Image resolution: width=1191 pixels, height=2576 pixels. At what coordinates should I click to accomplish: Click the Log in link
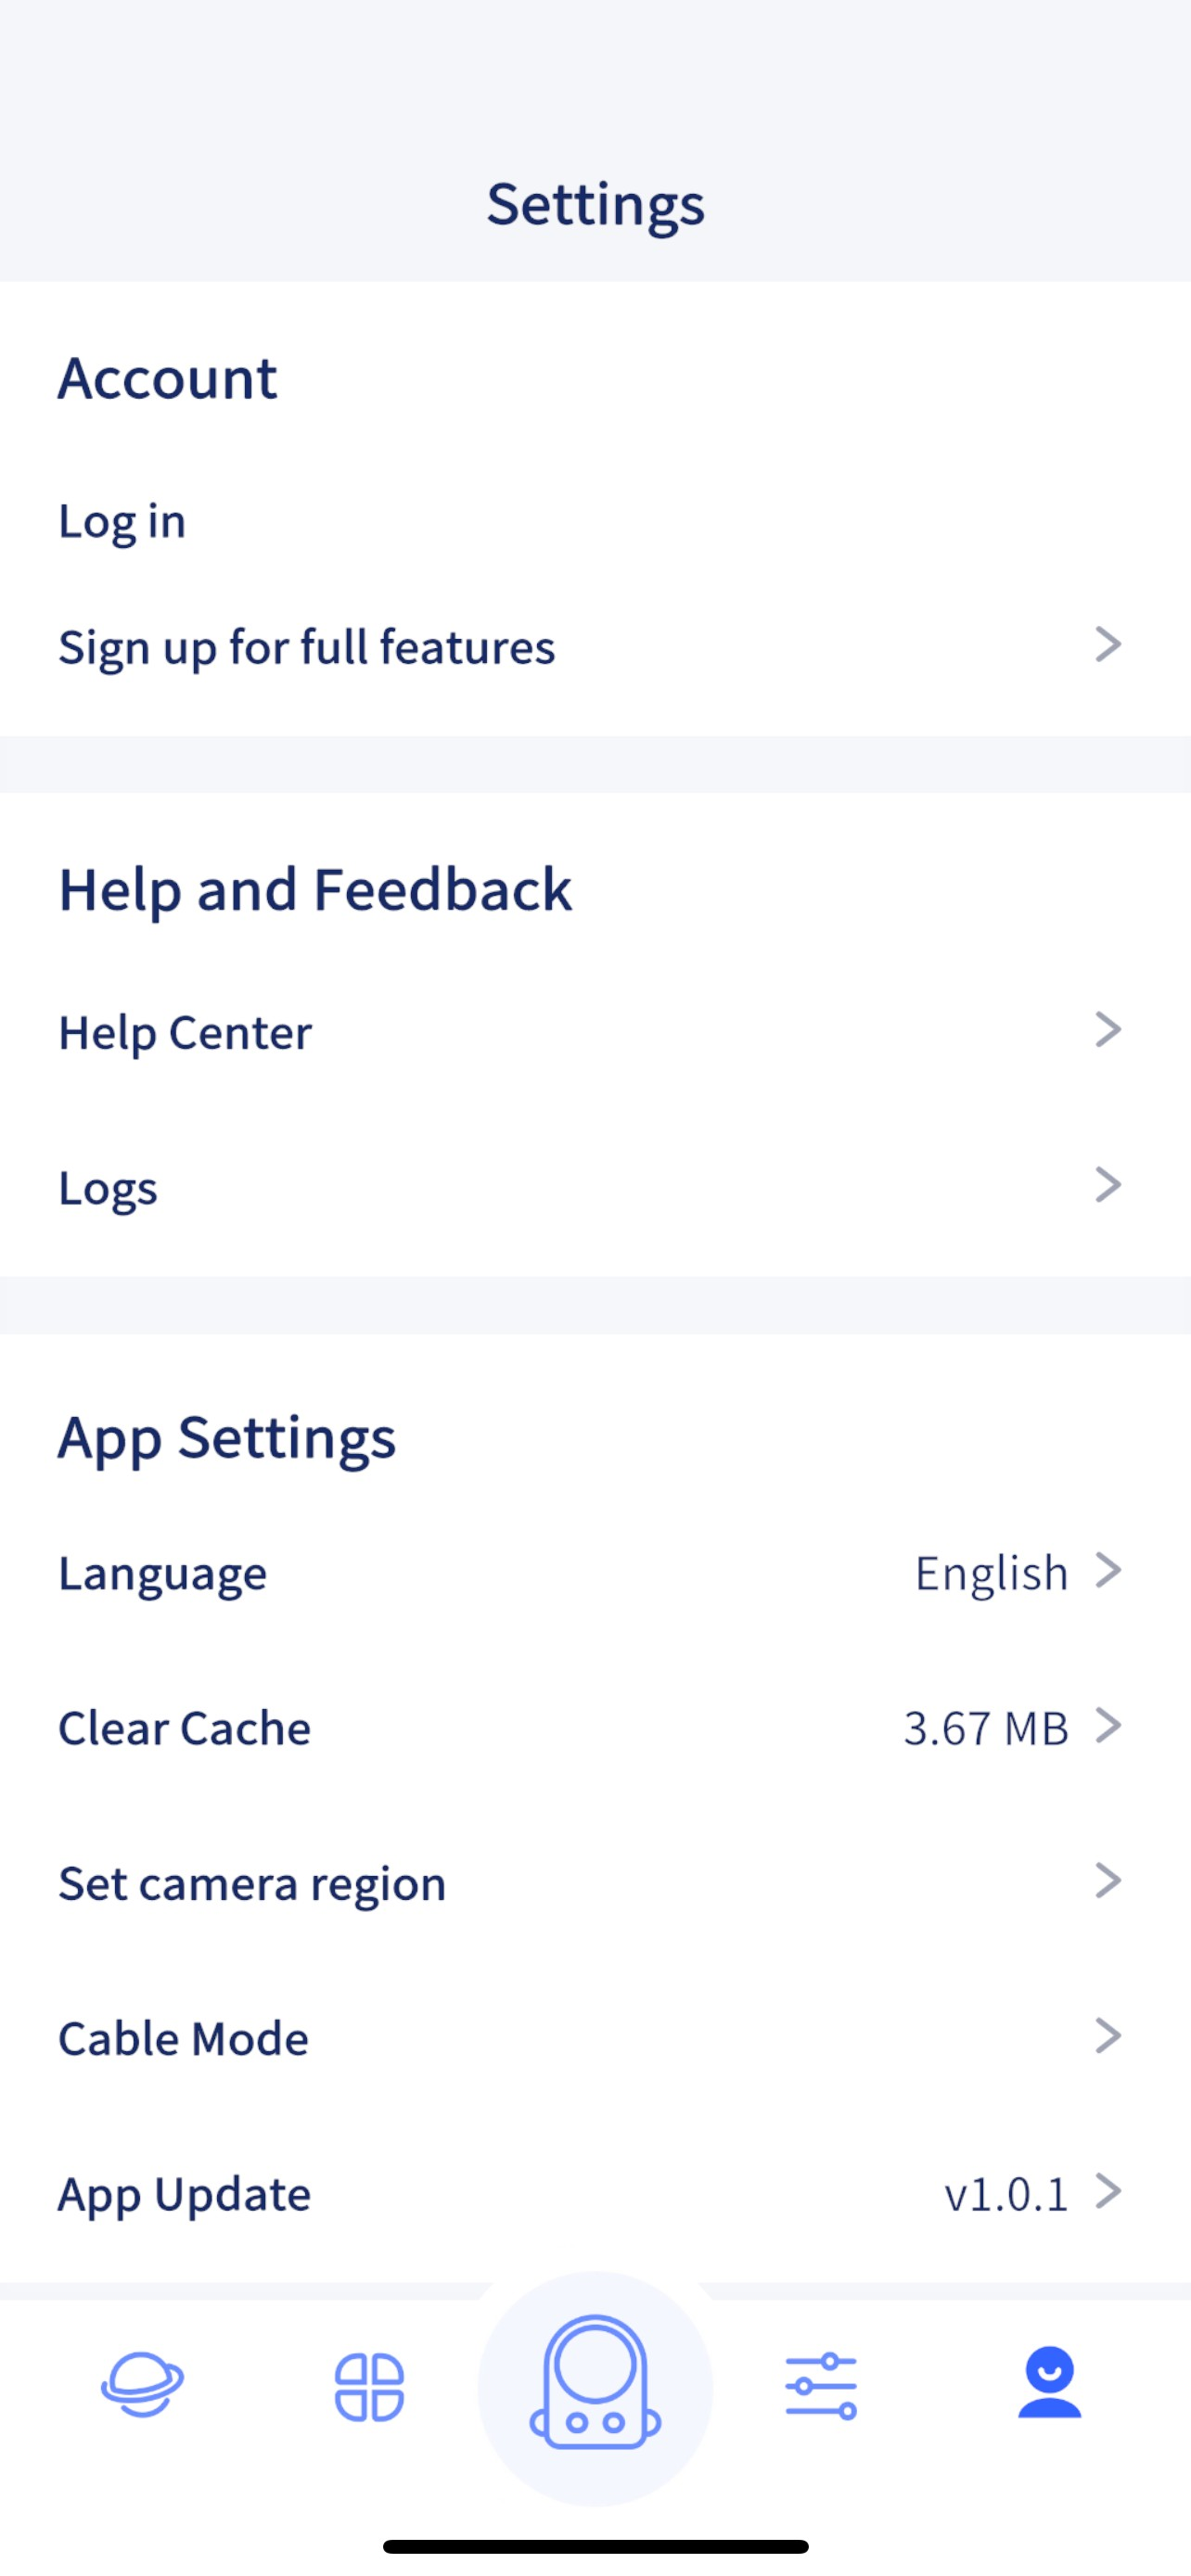(122, 522)
